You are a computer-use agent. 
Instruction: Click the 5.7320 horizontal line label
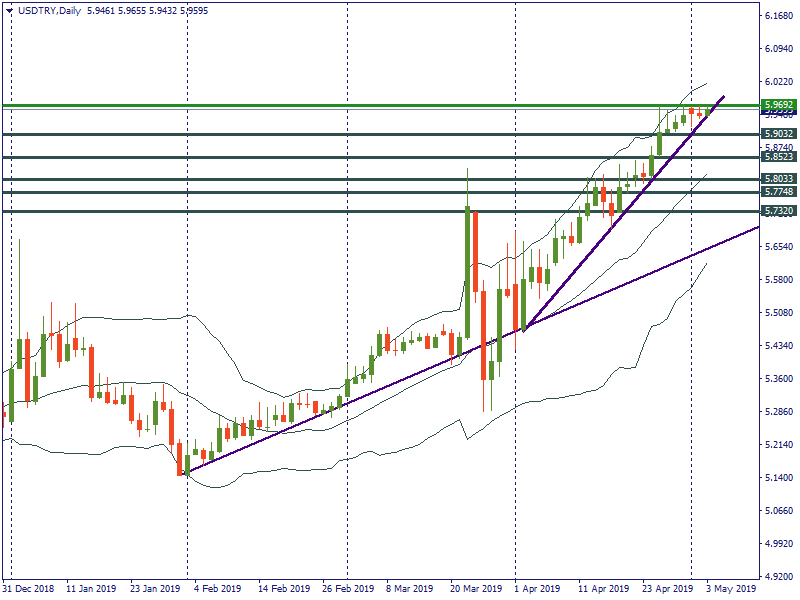click(778, 211)
